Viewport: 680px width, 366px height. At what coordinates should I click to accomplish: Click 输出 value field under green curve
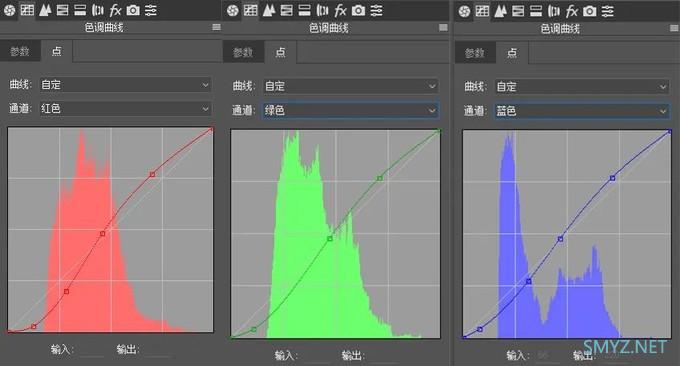pyautogui.click(x=383, y=356)
